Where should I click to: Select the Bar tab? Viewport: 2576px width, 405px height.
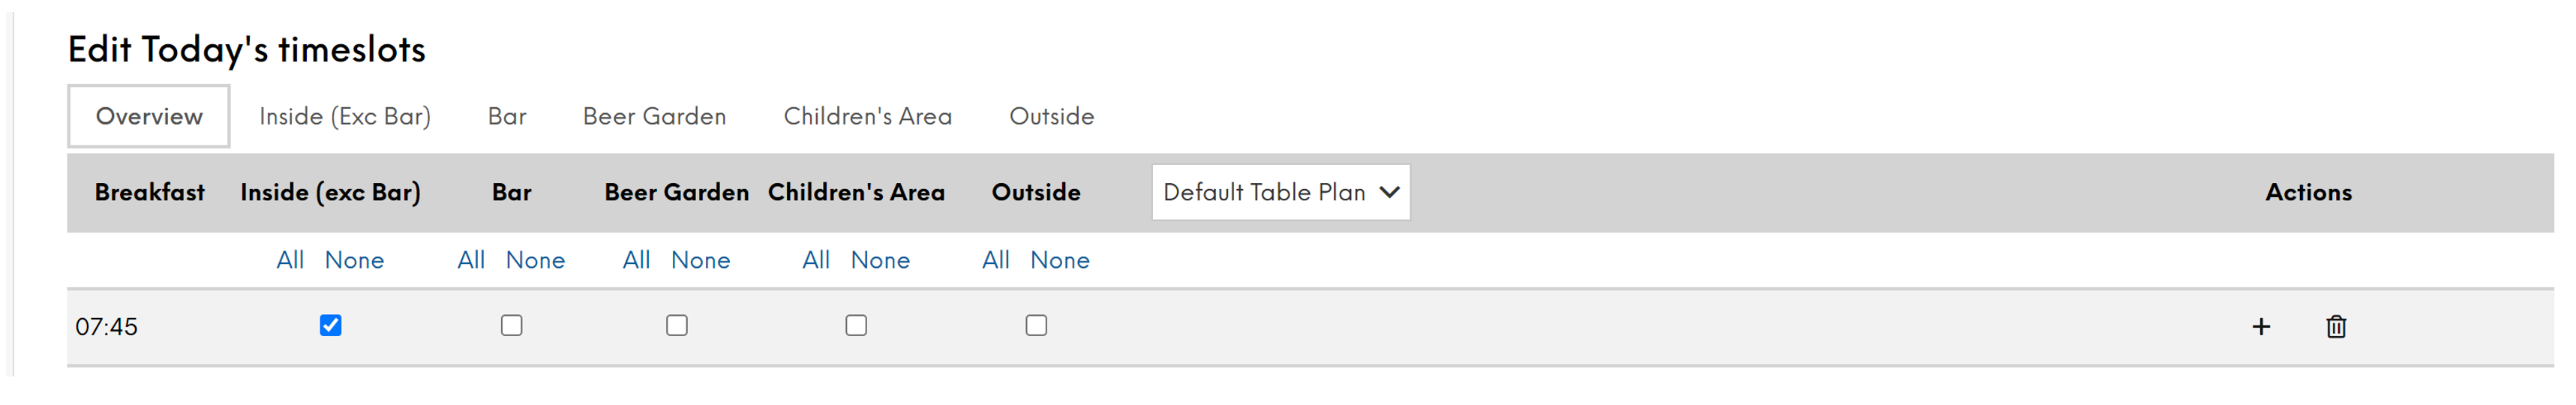(x=507, y=116)
